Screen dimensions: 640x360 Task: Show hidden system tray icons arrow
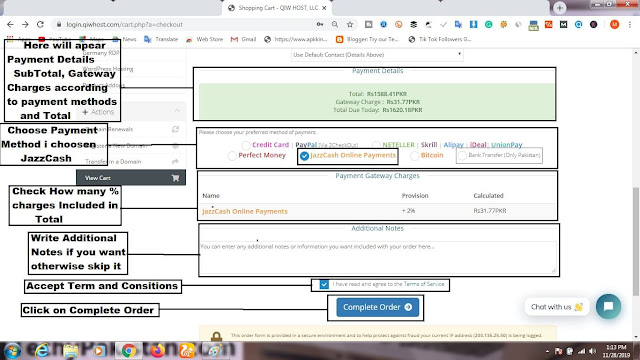[547, 351]
